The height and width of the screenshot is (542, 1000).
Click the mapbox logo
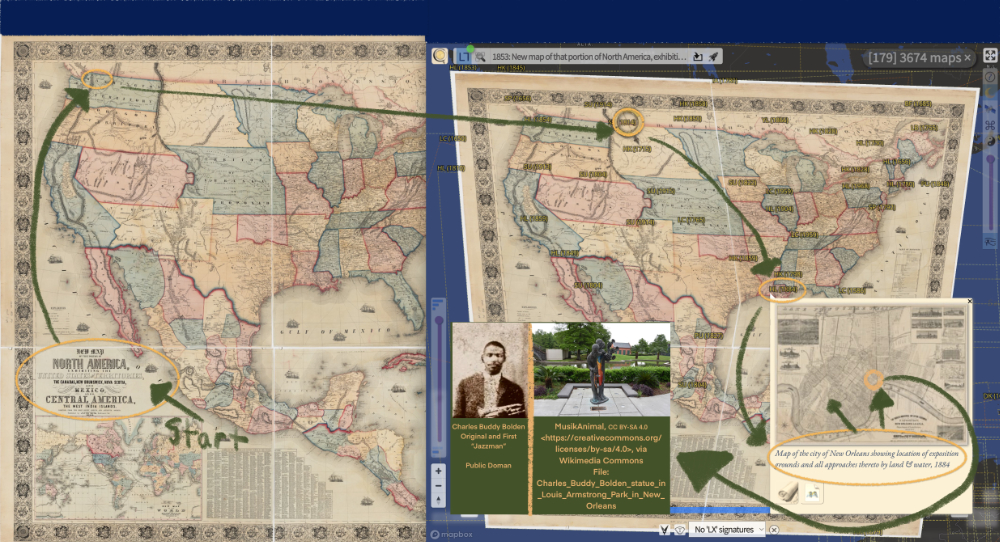click(452, 534)
